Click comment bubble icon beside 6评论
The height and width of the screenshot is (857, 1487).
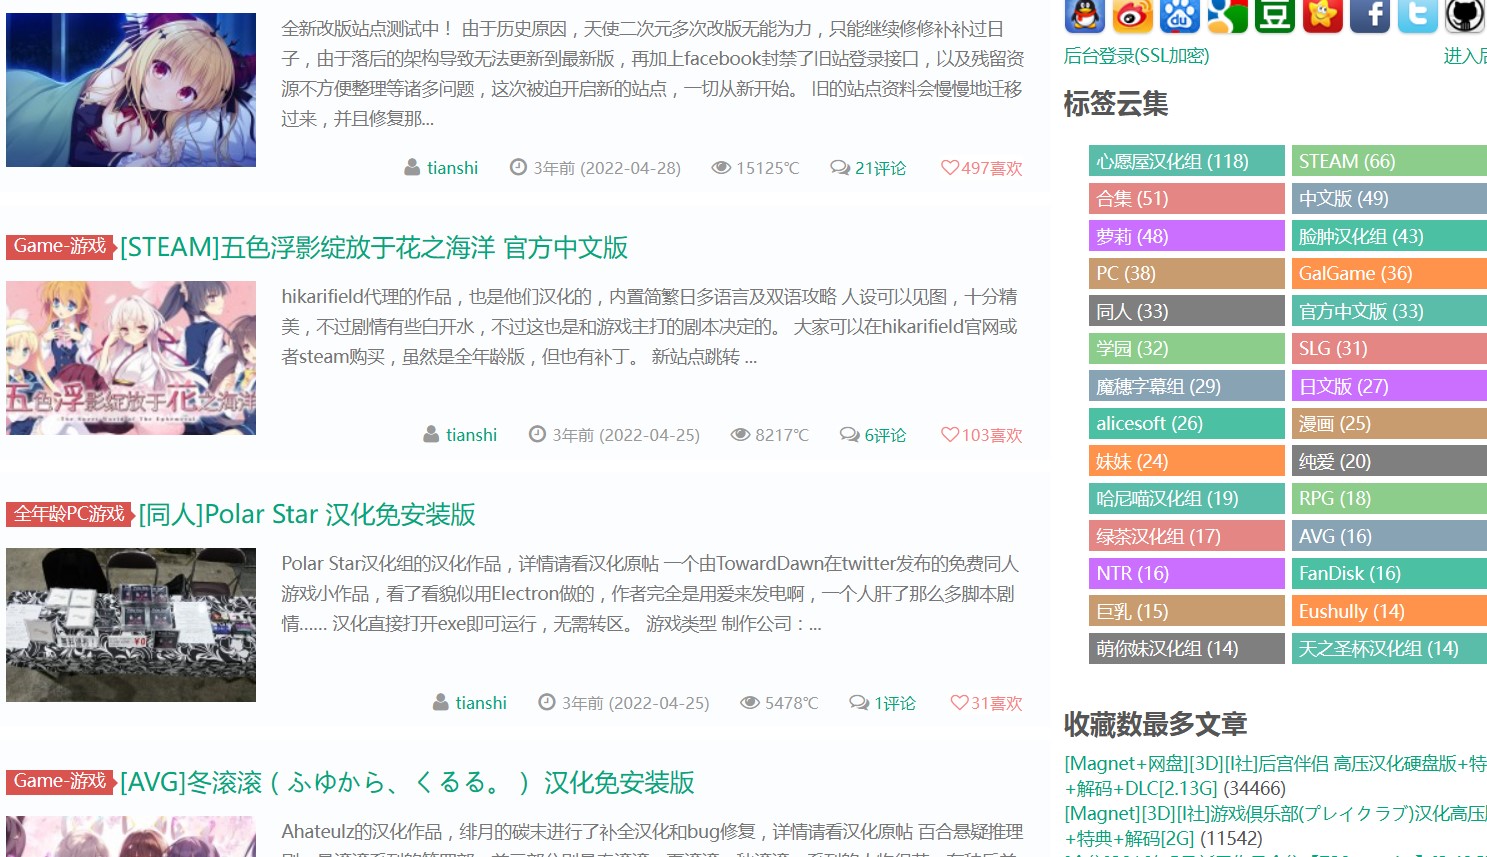point(849,435)
